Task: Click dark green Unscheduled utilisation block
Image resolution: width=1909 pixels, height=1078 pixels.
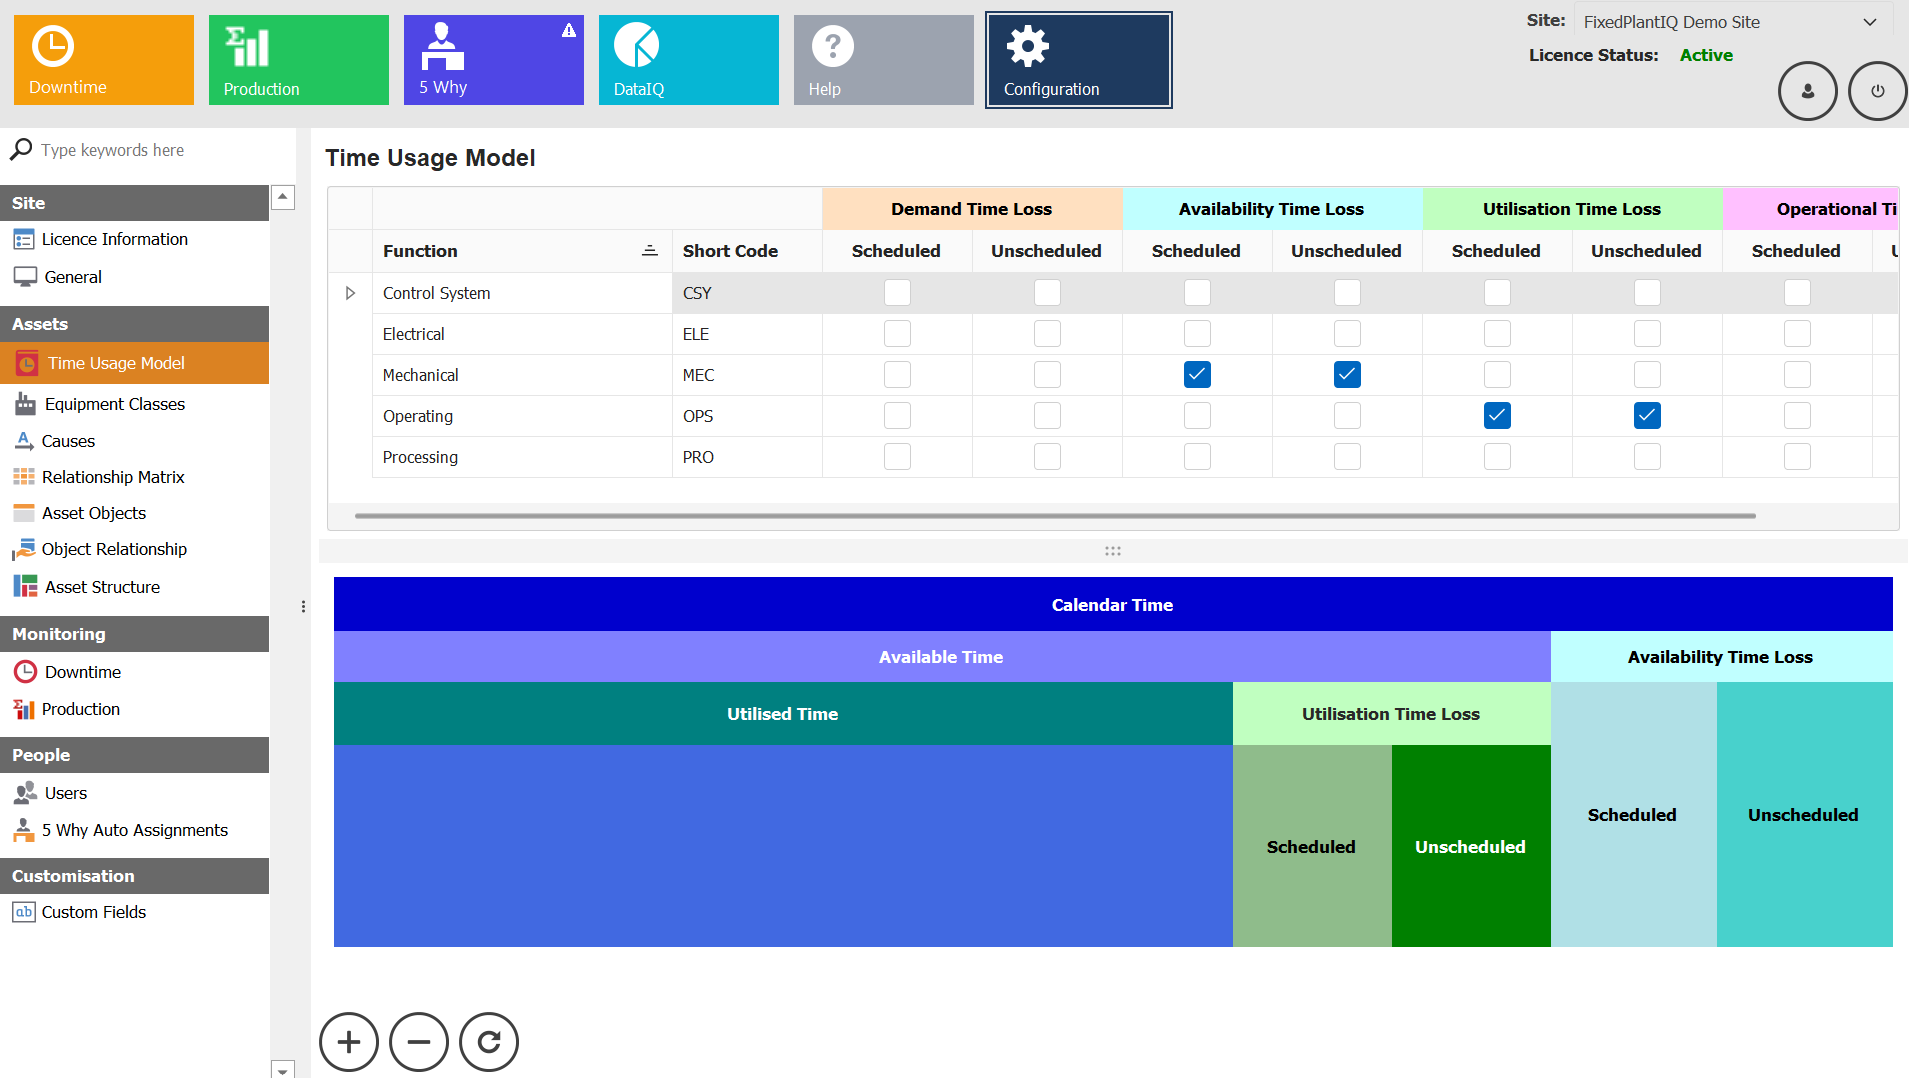Action: tap(1471, 846)
